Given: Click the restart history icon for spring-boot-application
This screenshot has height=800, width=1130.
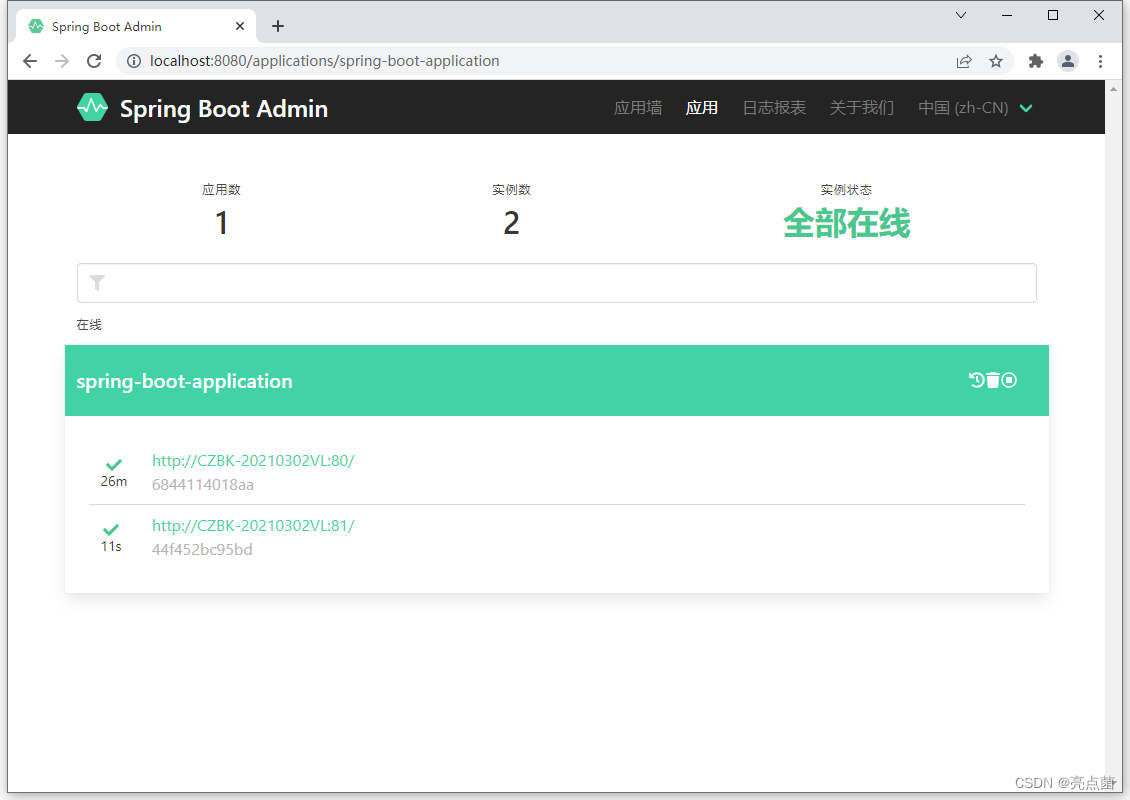Looking at the screenshot, I should pyautogui.click(x=976, y=379).
